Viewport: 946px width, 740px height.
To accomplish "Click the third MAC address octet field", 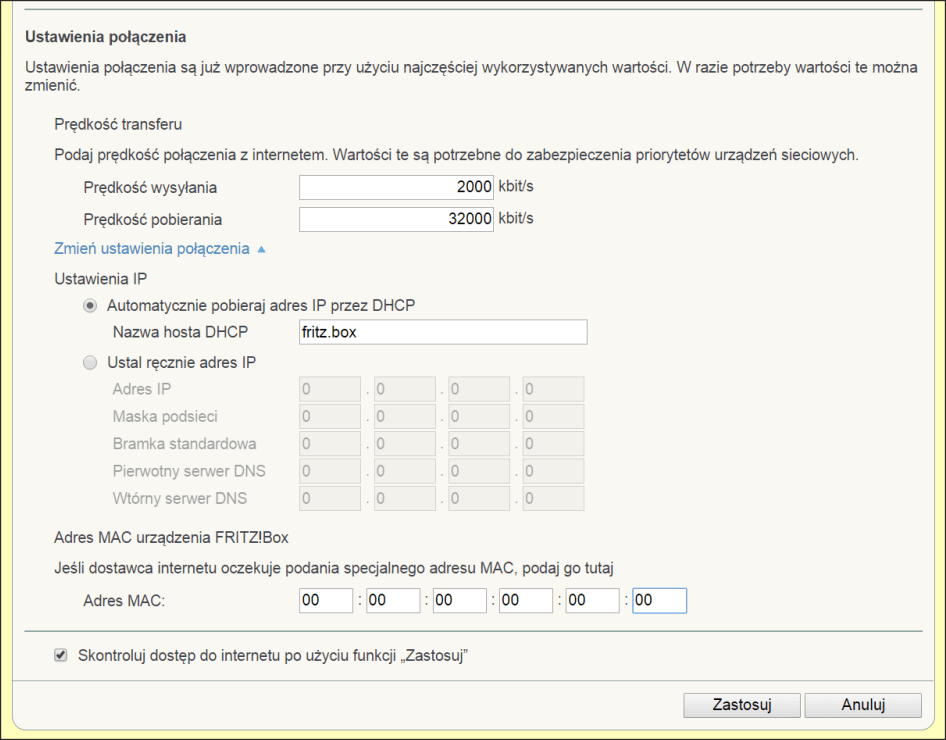I will pos(459,600).
